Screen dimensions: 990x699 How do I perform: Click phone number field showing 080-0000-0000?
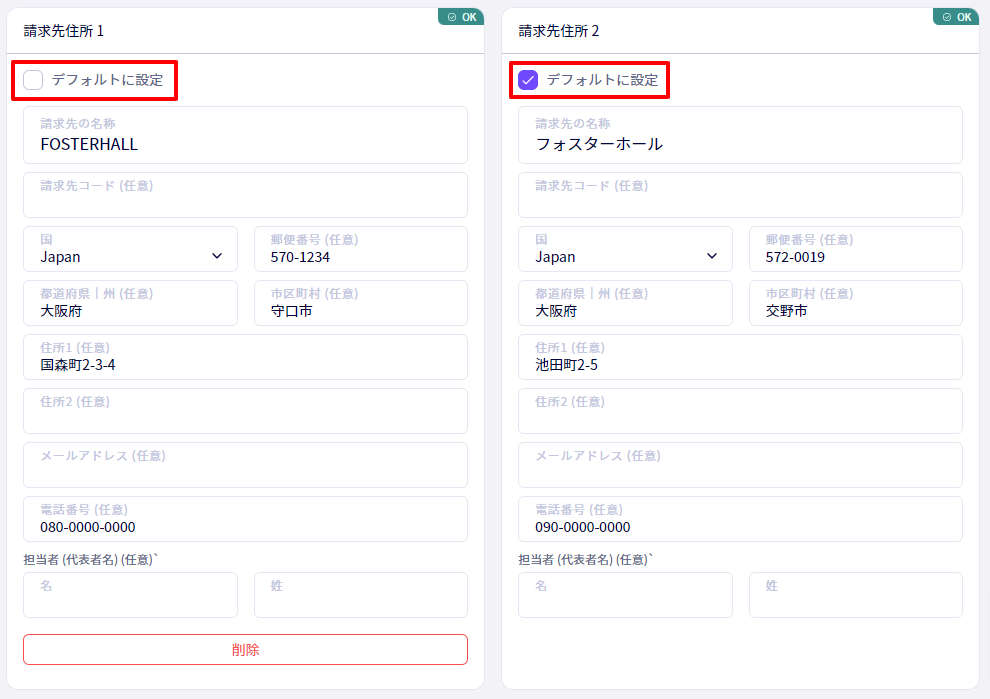click(246, 519)
